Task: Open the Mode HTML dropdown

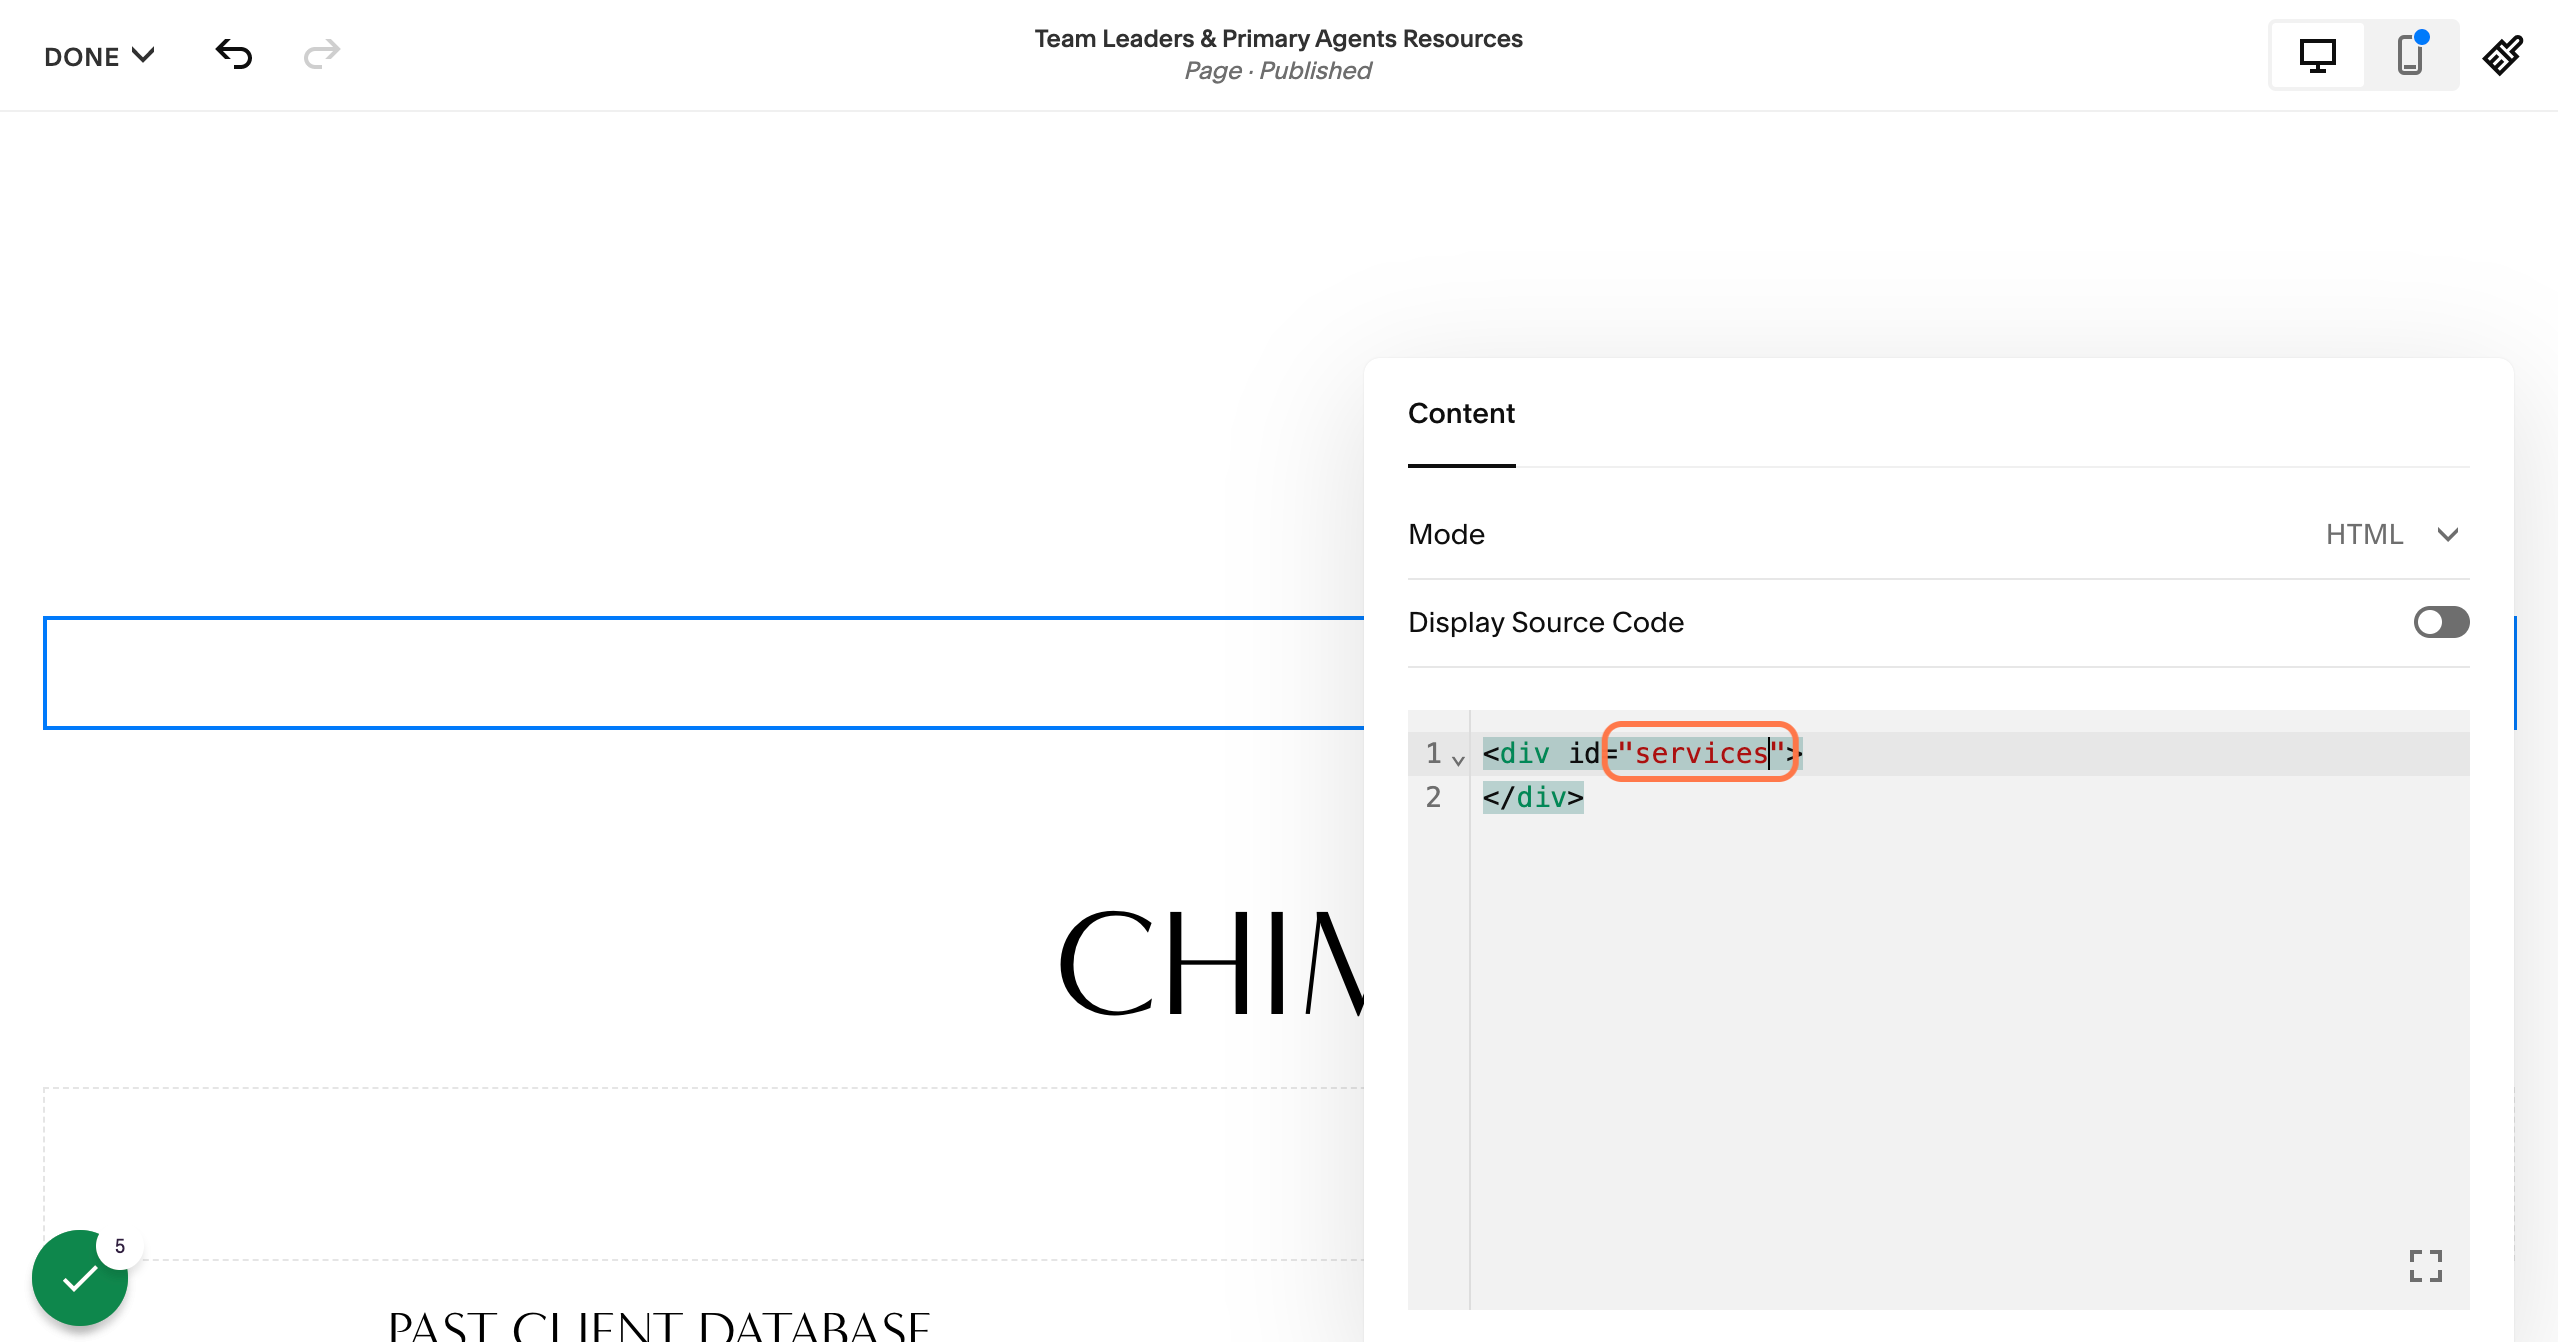Action: pos(2392,534)
